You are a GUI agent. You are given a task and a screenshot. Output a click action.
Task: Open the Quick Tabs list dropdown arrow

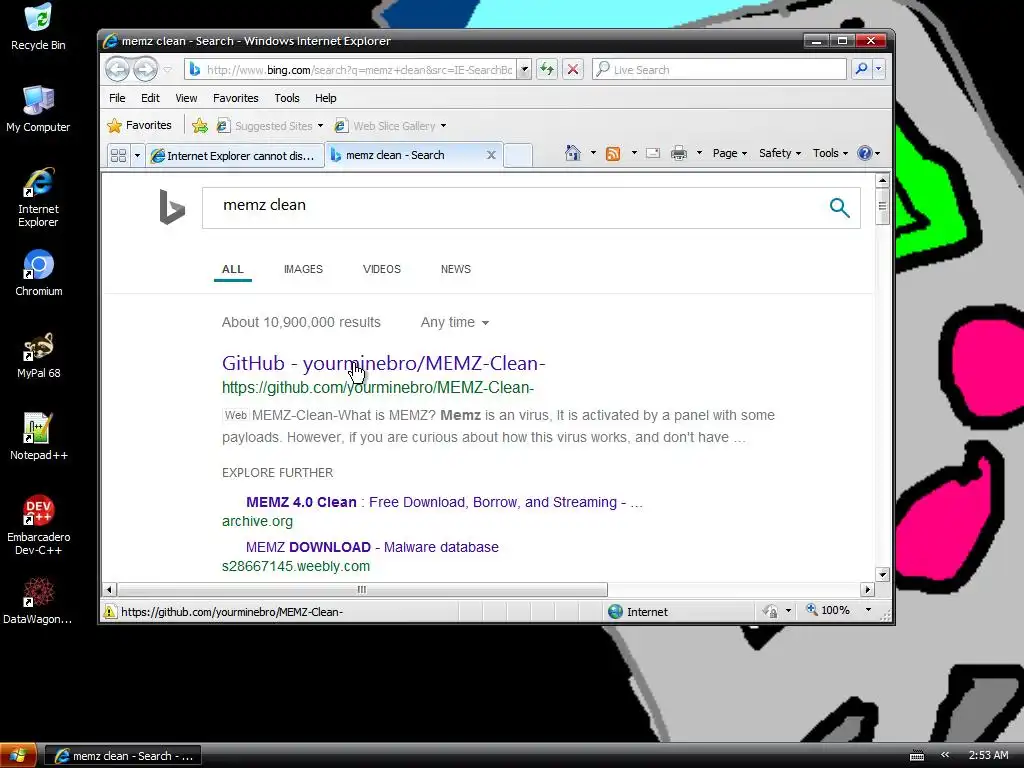point(137,155)
